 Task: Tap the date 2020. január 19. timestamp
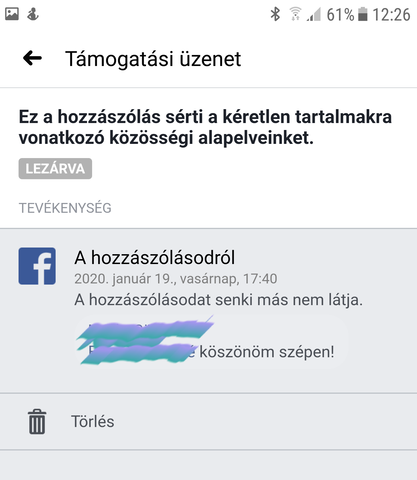click(x=176, y=279)
